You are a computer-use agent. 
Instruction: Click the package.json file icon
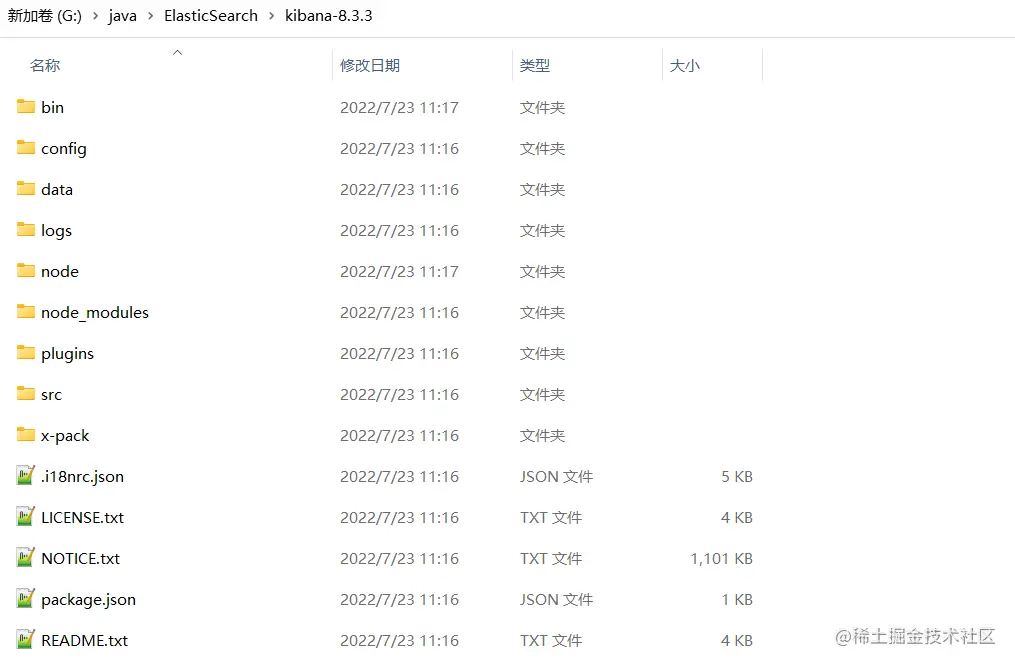pyautogui.click(x=25, y=599)
